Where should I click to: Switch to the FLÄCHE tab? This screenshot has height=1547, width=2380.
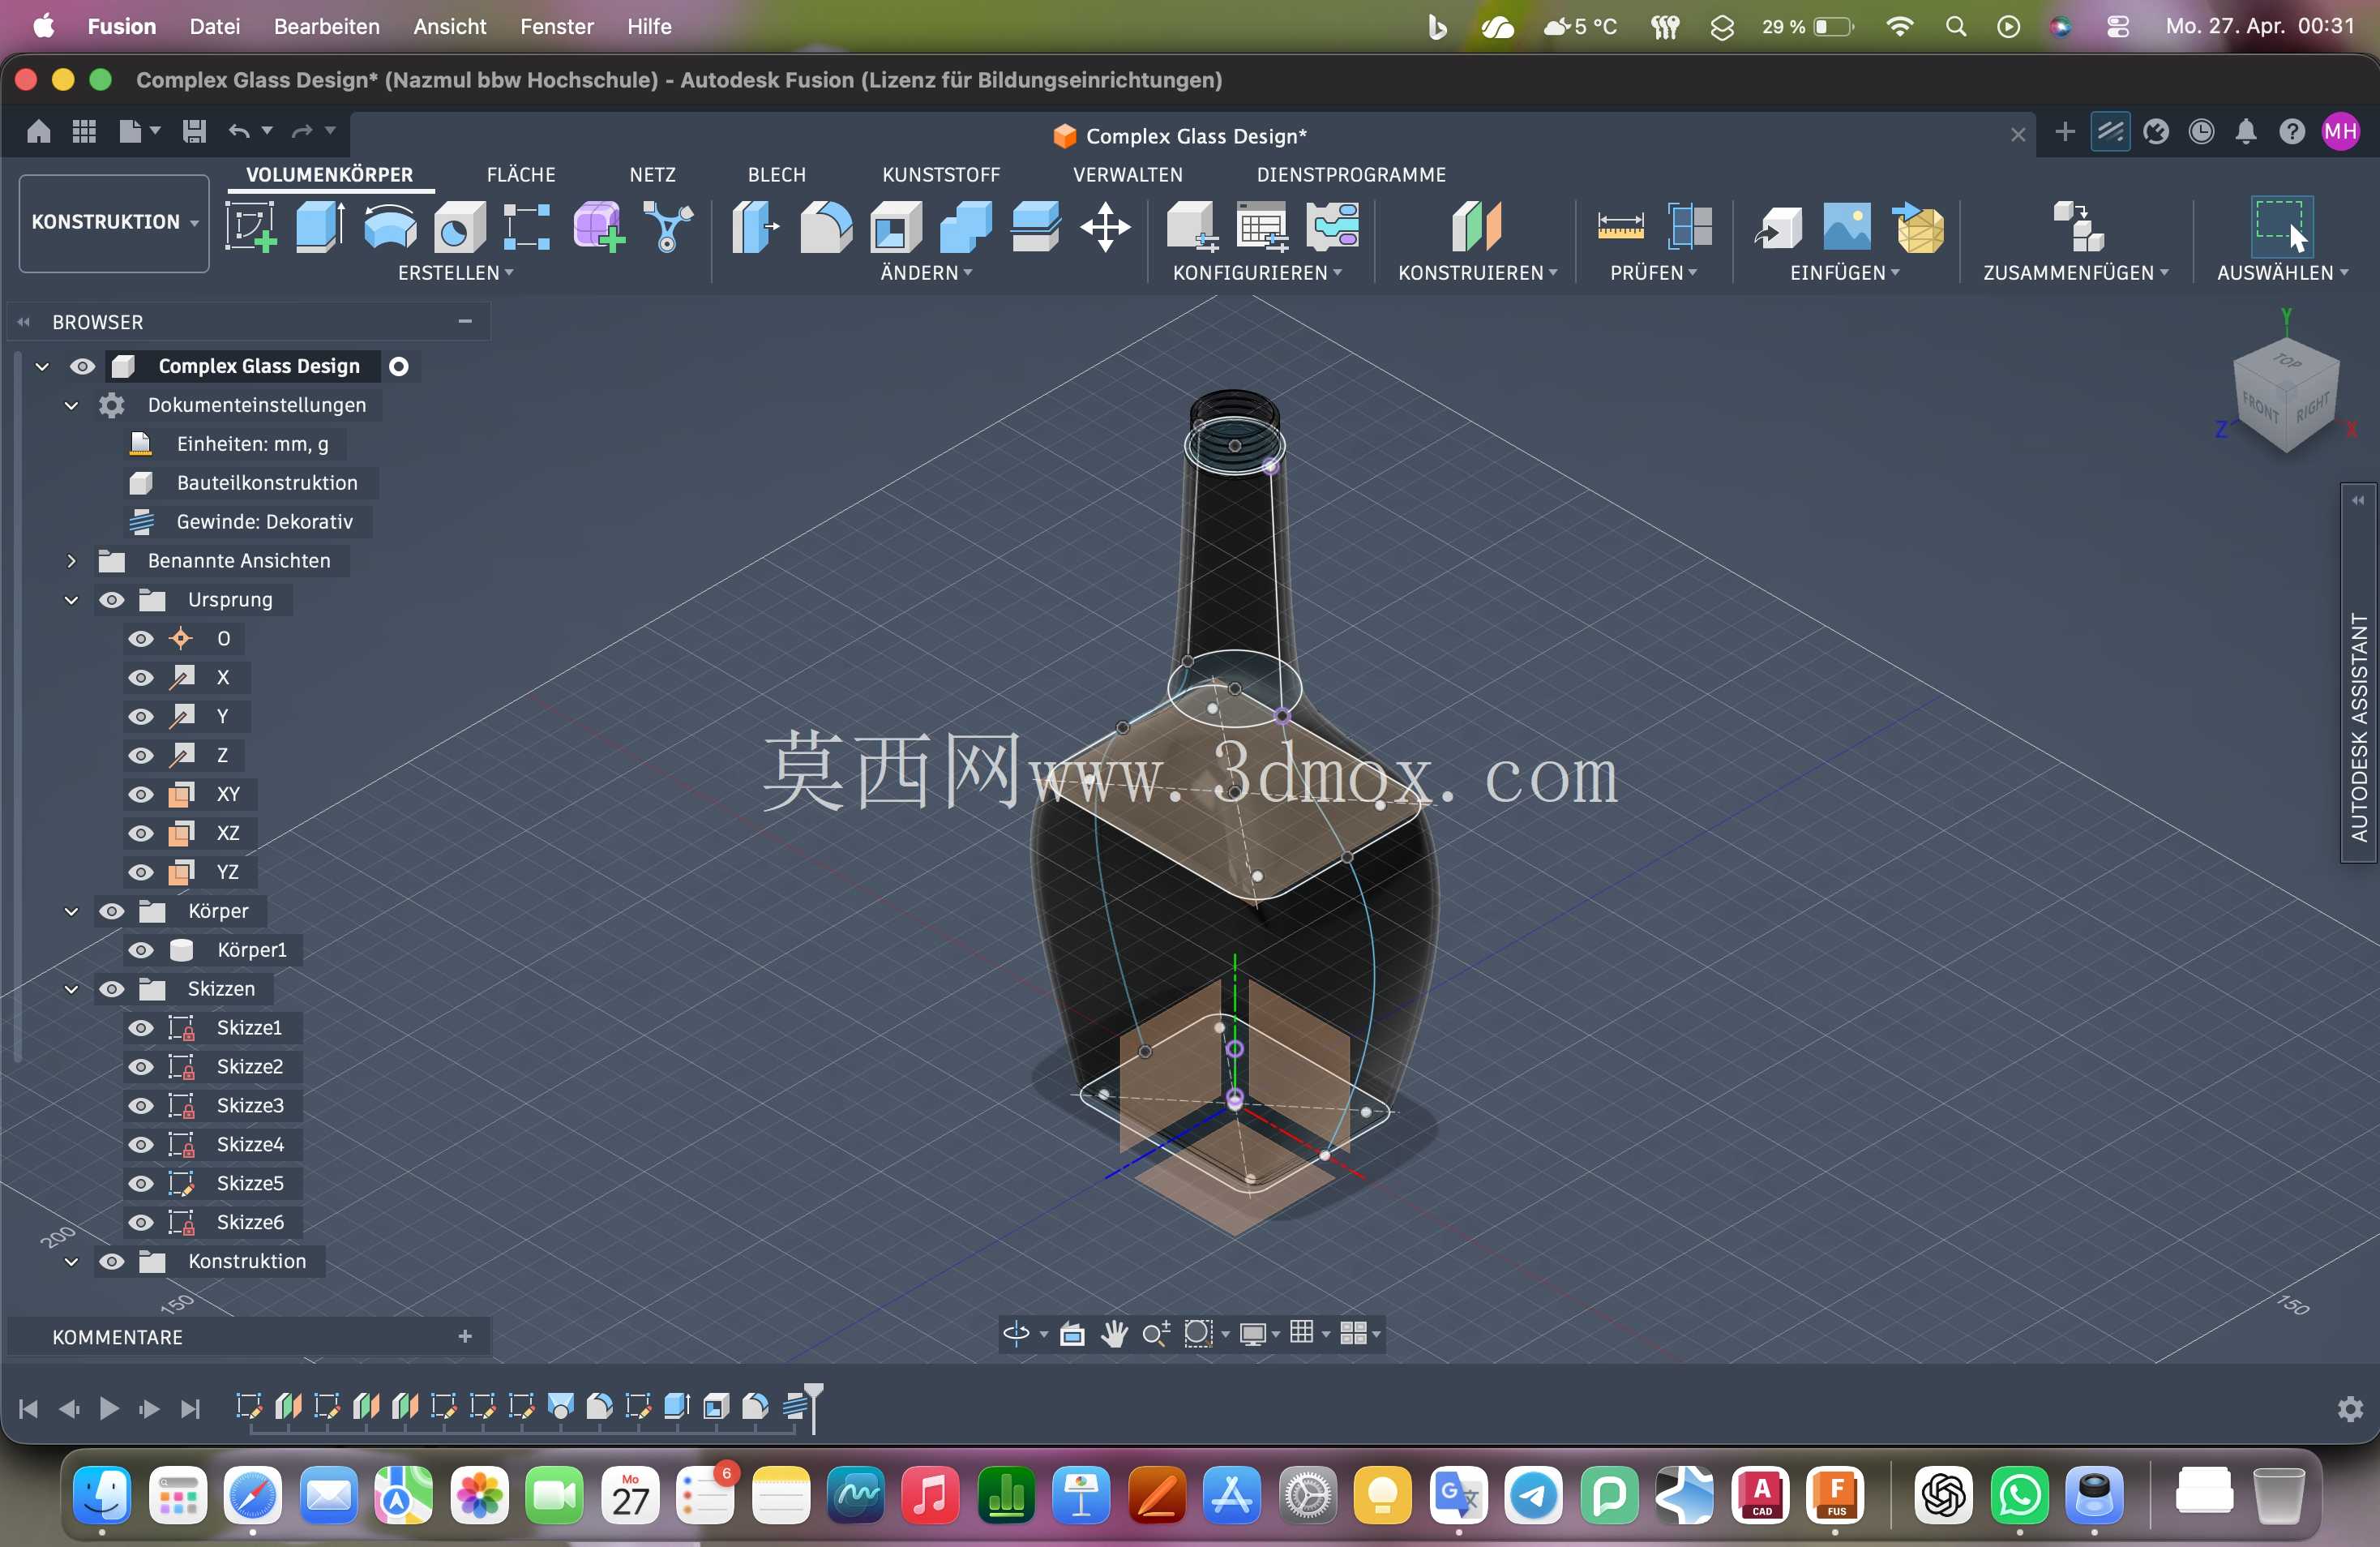[521, 175]
